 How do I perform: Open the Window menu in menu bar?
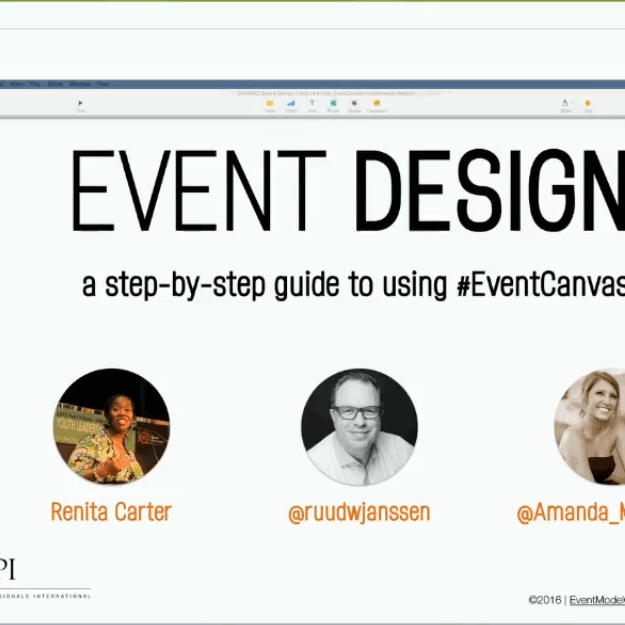80,84
